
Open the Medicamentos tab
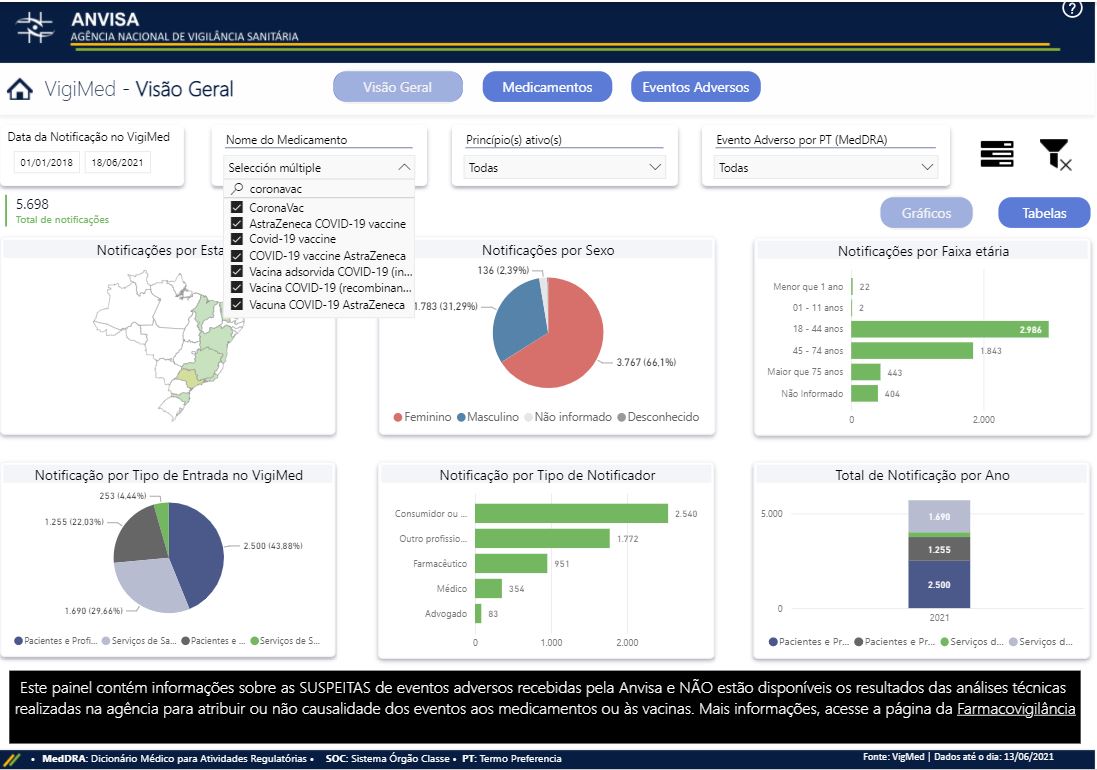pos(547,87)
